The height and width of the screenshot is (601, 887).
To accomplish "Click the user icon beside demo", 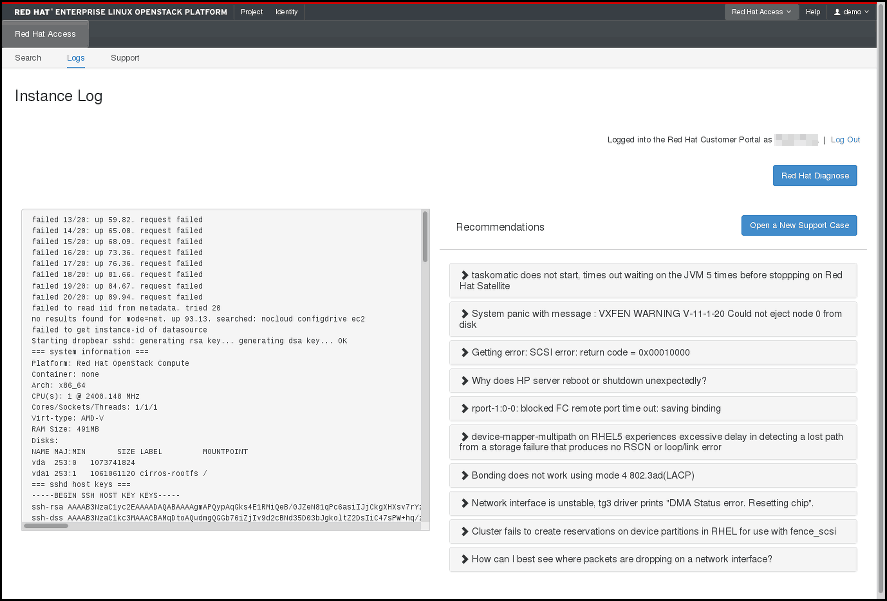I will pyautogui.click(x=837, y=12).
